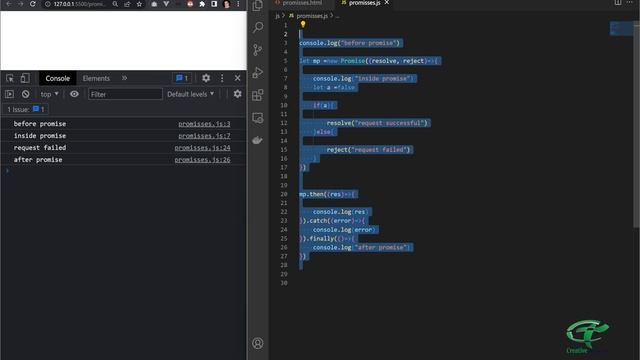Go forward in the browser
Image resolution: width=640 pixels, height=360 pixels.
(x=20, y=4)
